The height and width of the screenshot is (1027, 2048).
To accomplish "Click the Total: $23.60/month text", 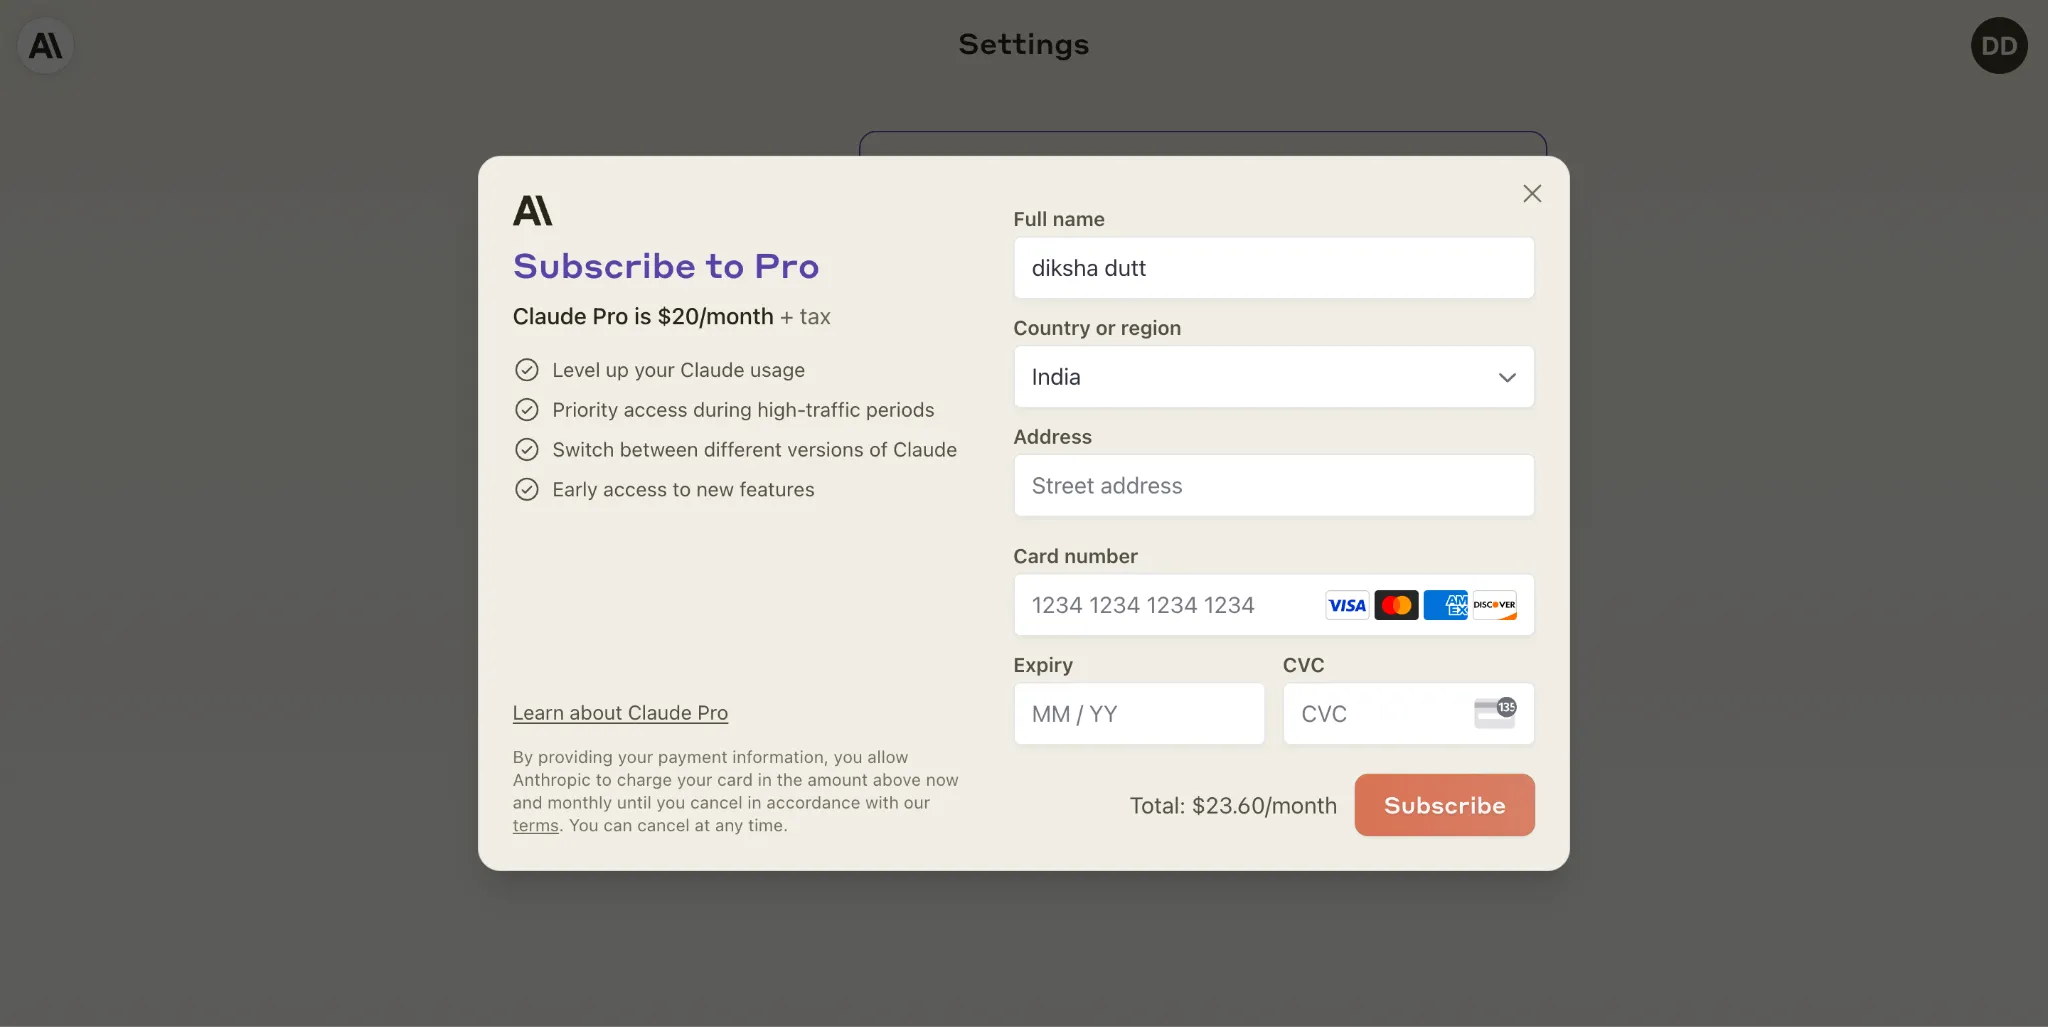I will (x=1233, y=806).
